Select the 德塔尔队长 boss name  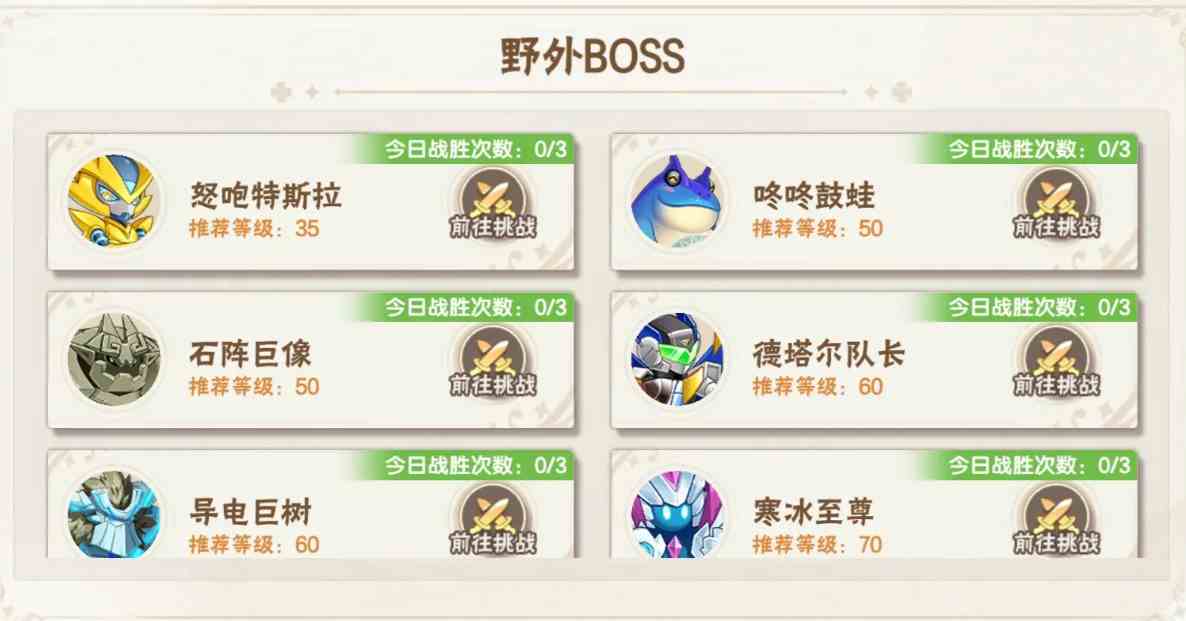pos(829,354)
